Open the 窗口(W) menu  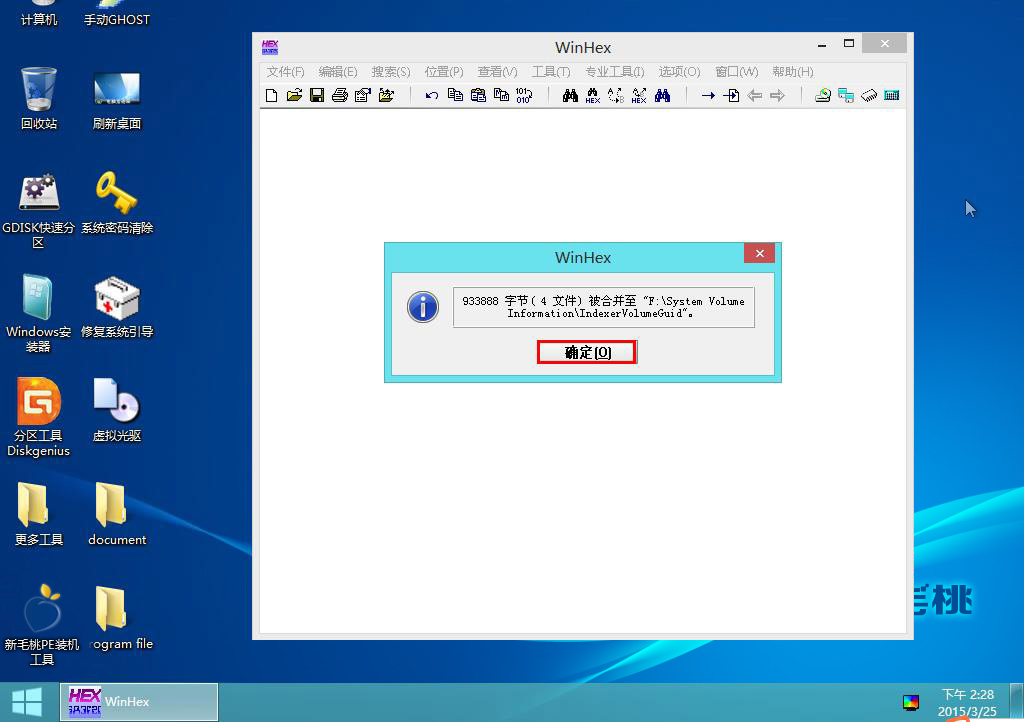[737, 72]
